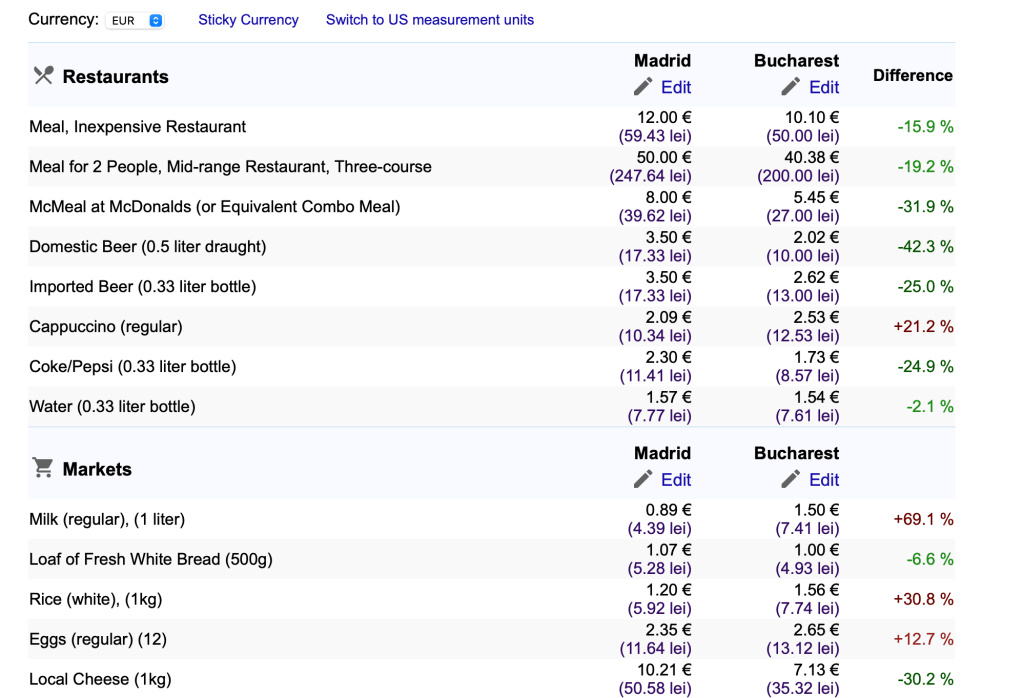
Task: Click Edit link for Madrid market prices
Action: (x=676, y=479)
